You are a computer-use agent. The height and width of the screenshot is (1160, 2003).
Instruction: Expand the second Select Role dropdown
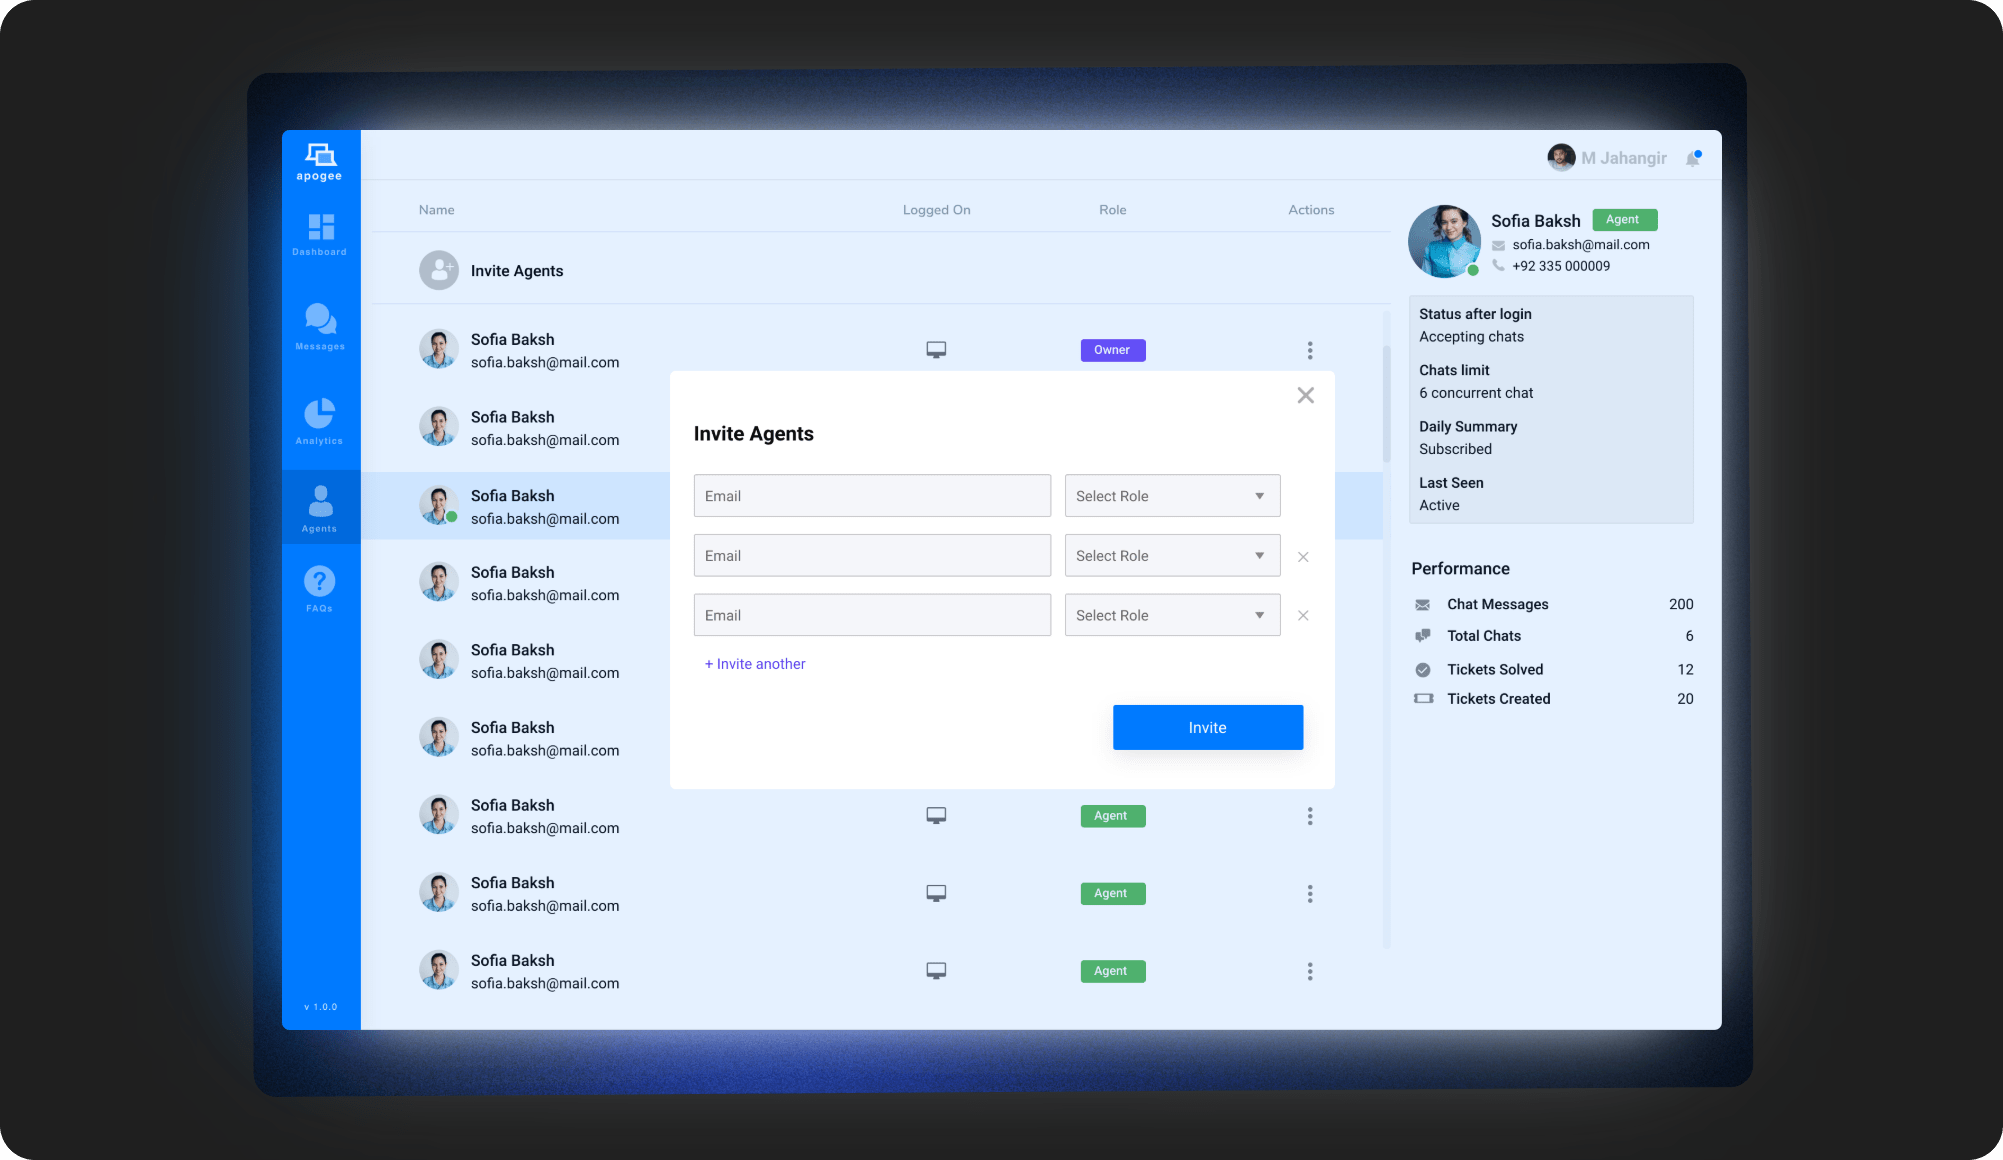(x=1172, y=556)
